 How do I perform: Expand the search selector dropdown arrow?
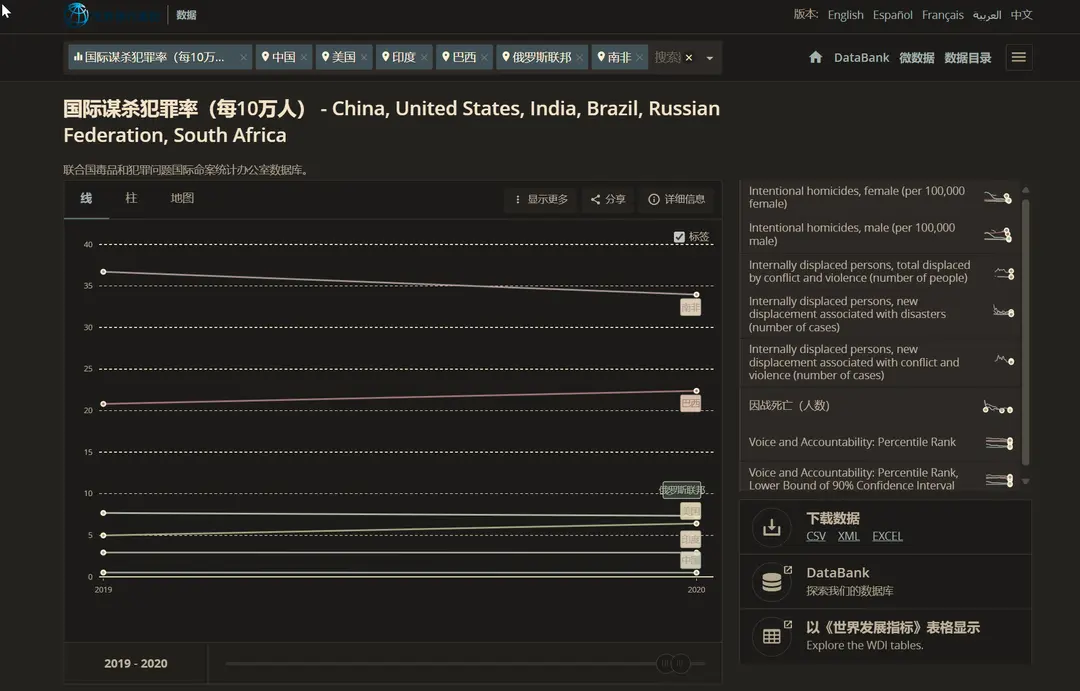pos(710,58)
